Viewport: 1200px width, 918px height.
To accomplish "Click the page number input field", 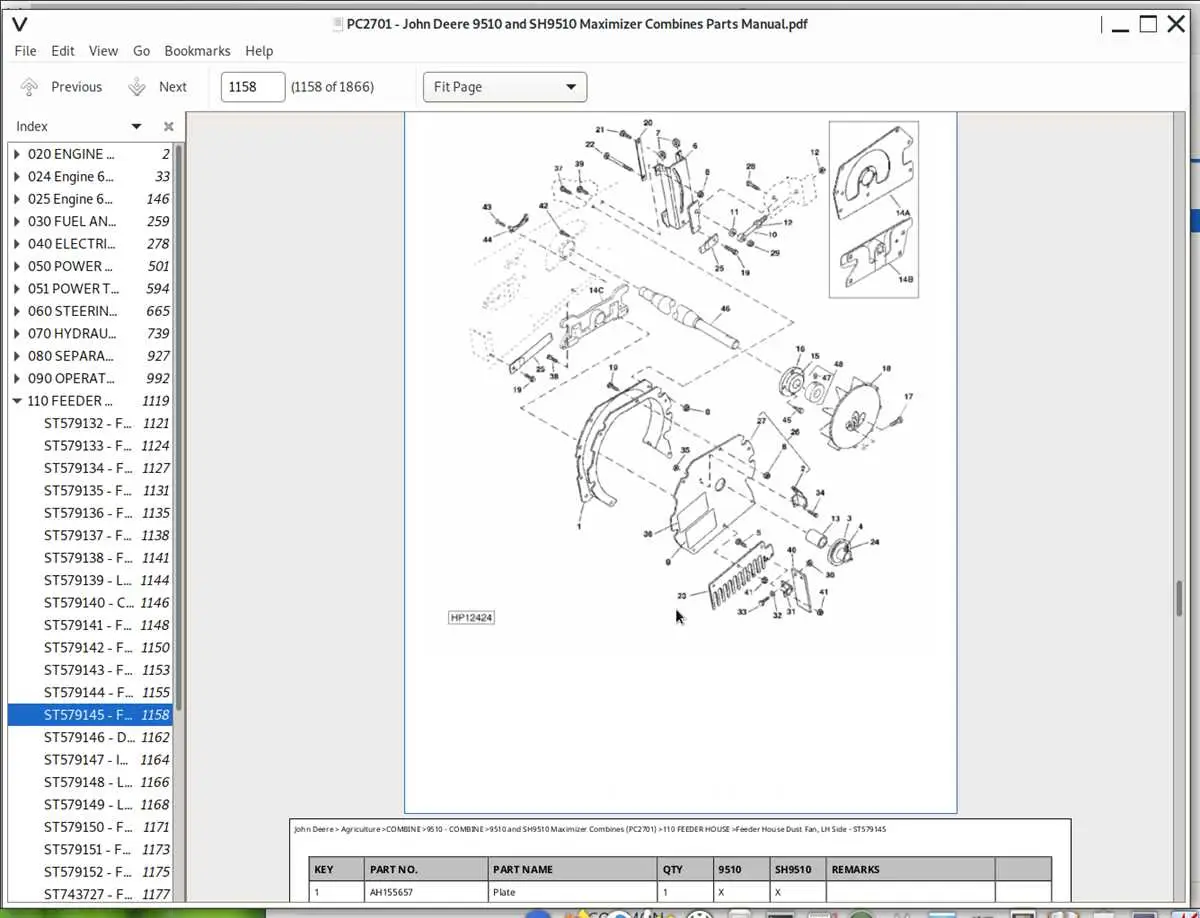I will (253, 87).
